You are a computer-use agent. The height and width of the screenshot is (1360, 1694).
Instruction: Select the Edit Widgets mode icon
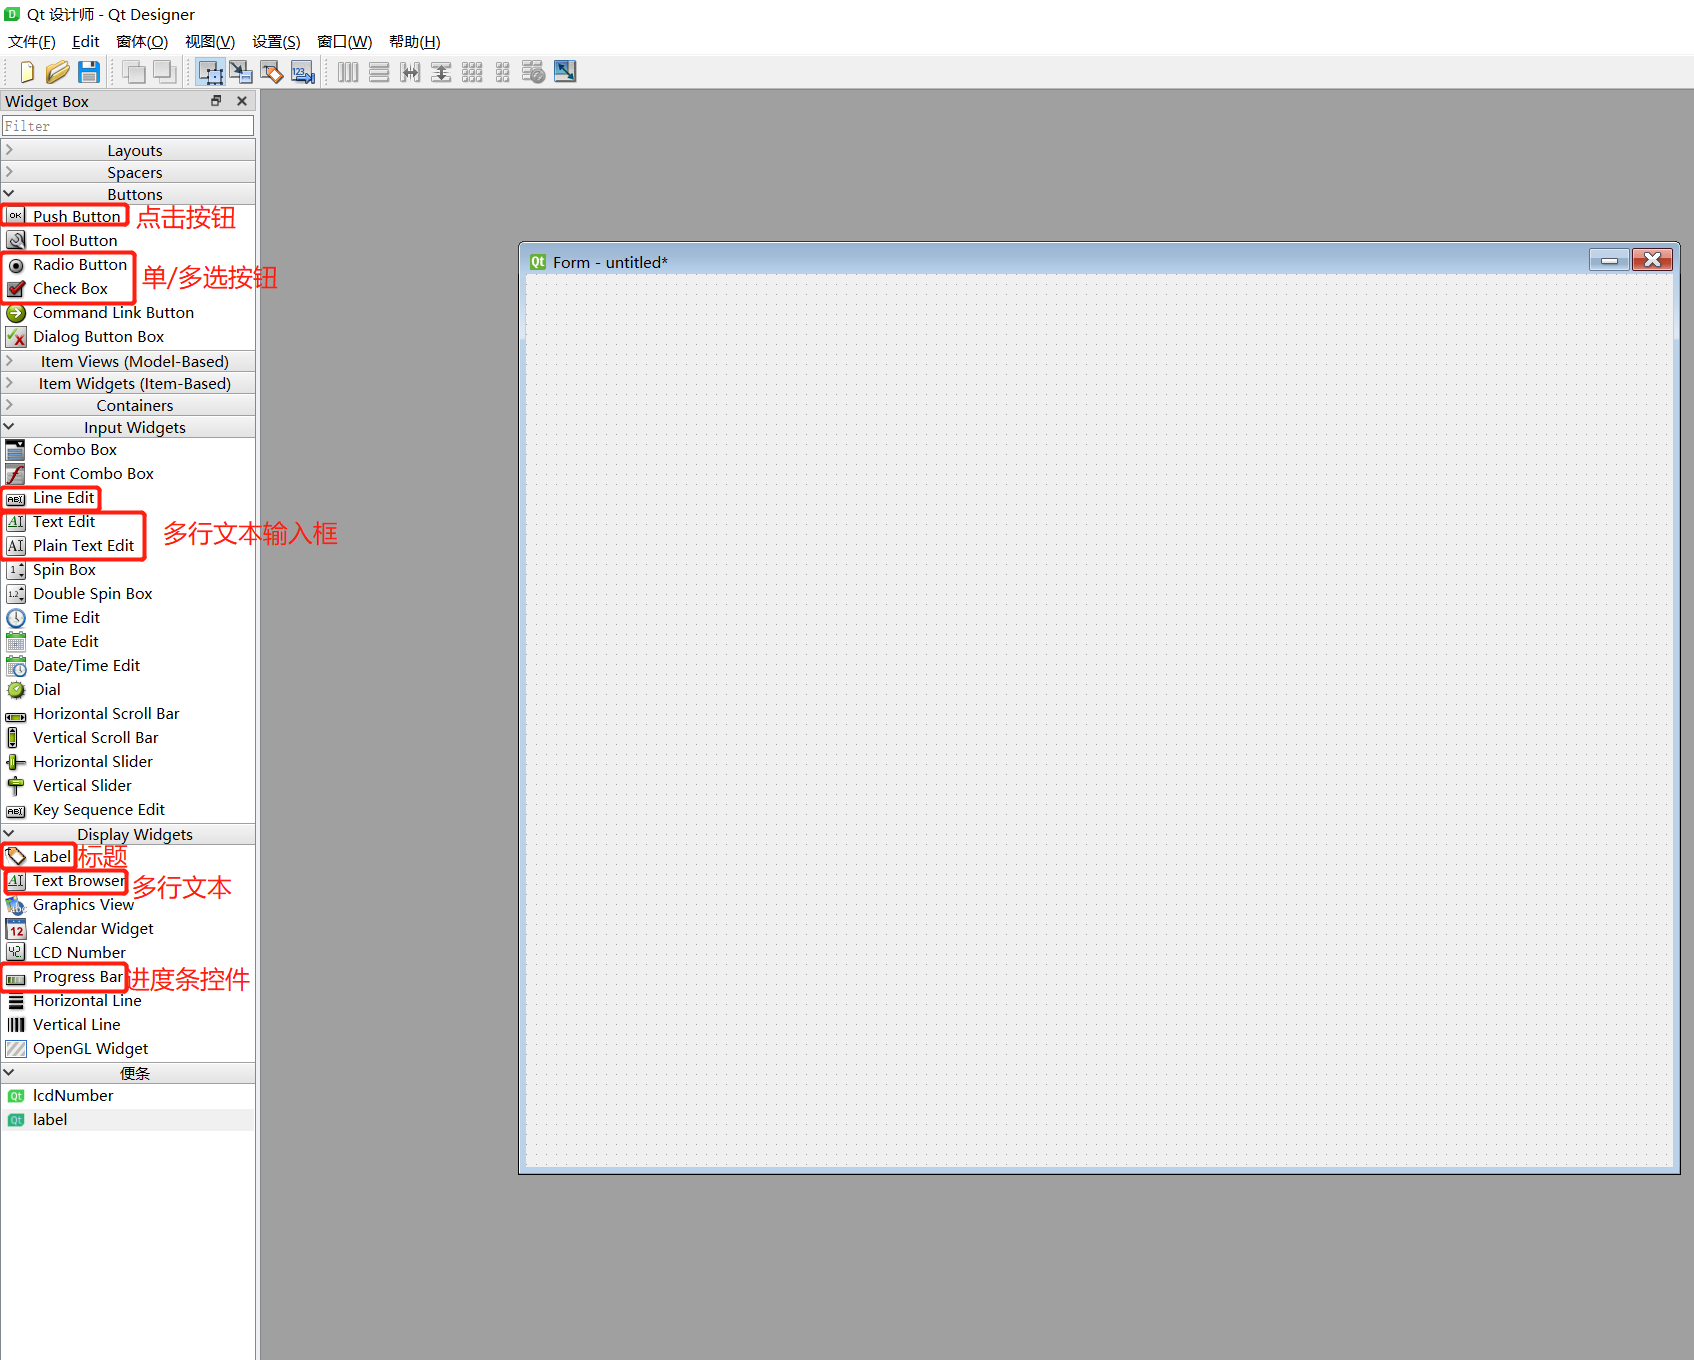pos(210,71)
